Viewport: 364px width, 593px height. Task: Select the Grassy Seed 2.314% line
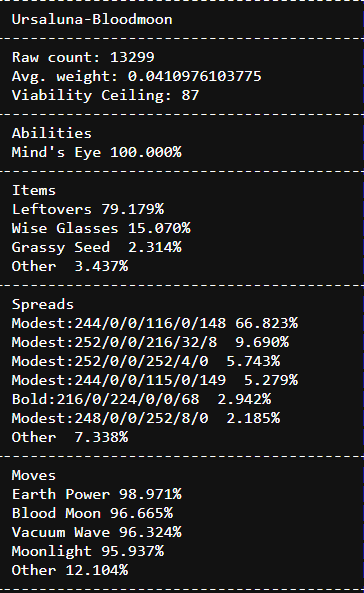(x=96, y=247)
